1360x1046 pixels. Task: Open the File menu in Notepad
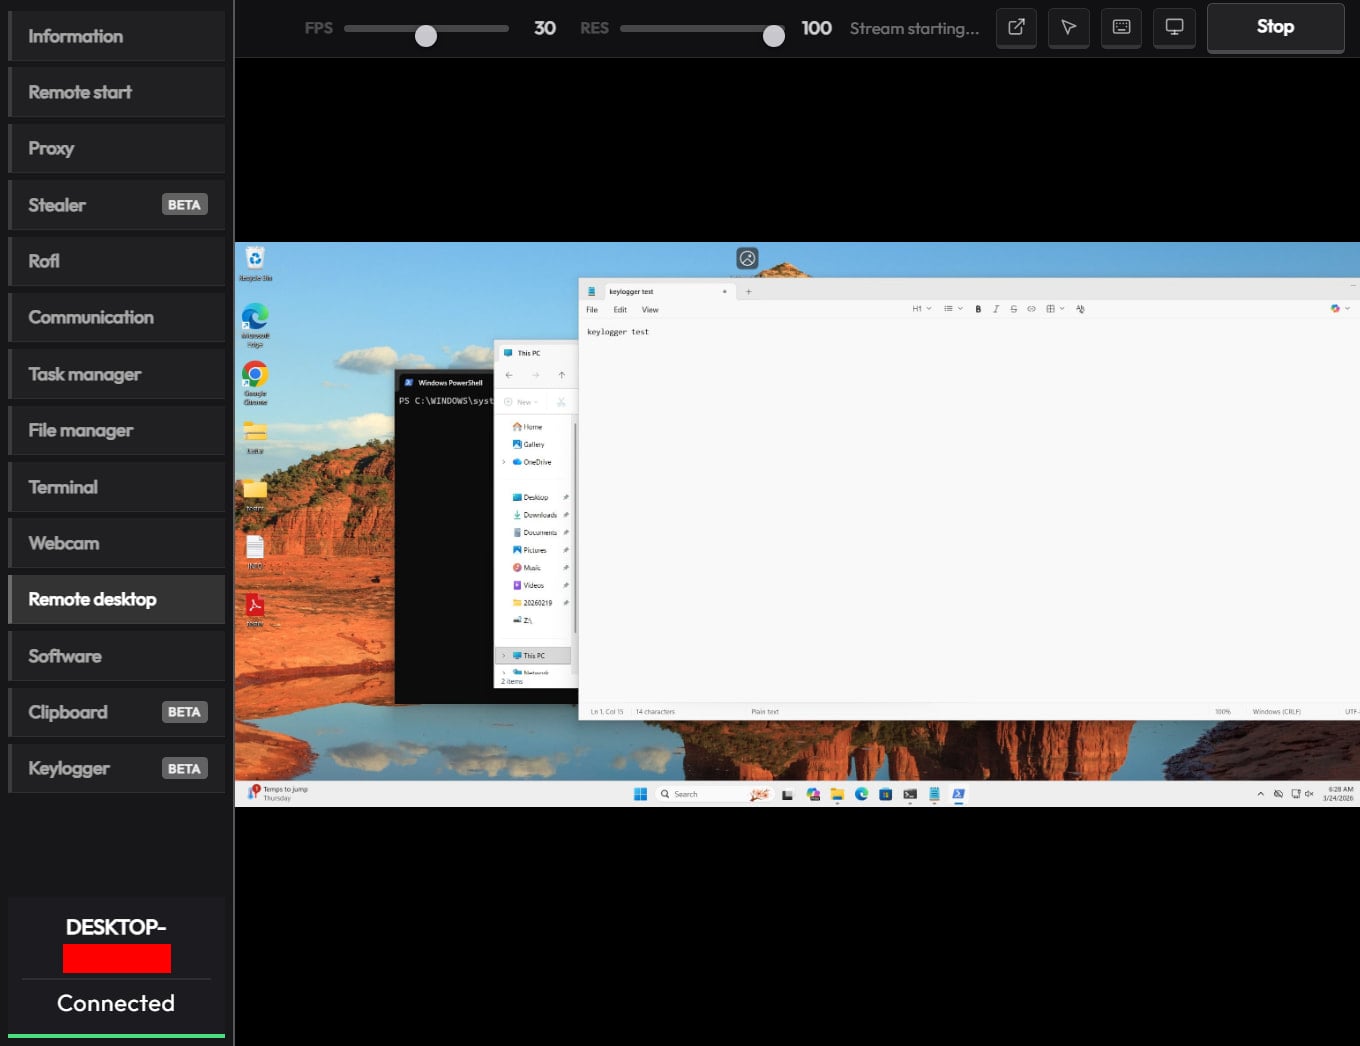tap(591, 310)
